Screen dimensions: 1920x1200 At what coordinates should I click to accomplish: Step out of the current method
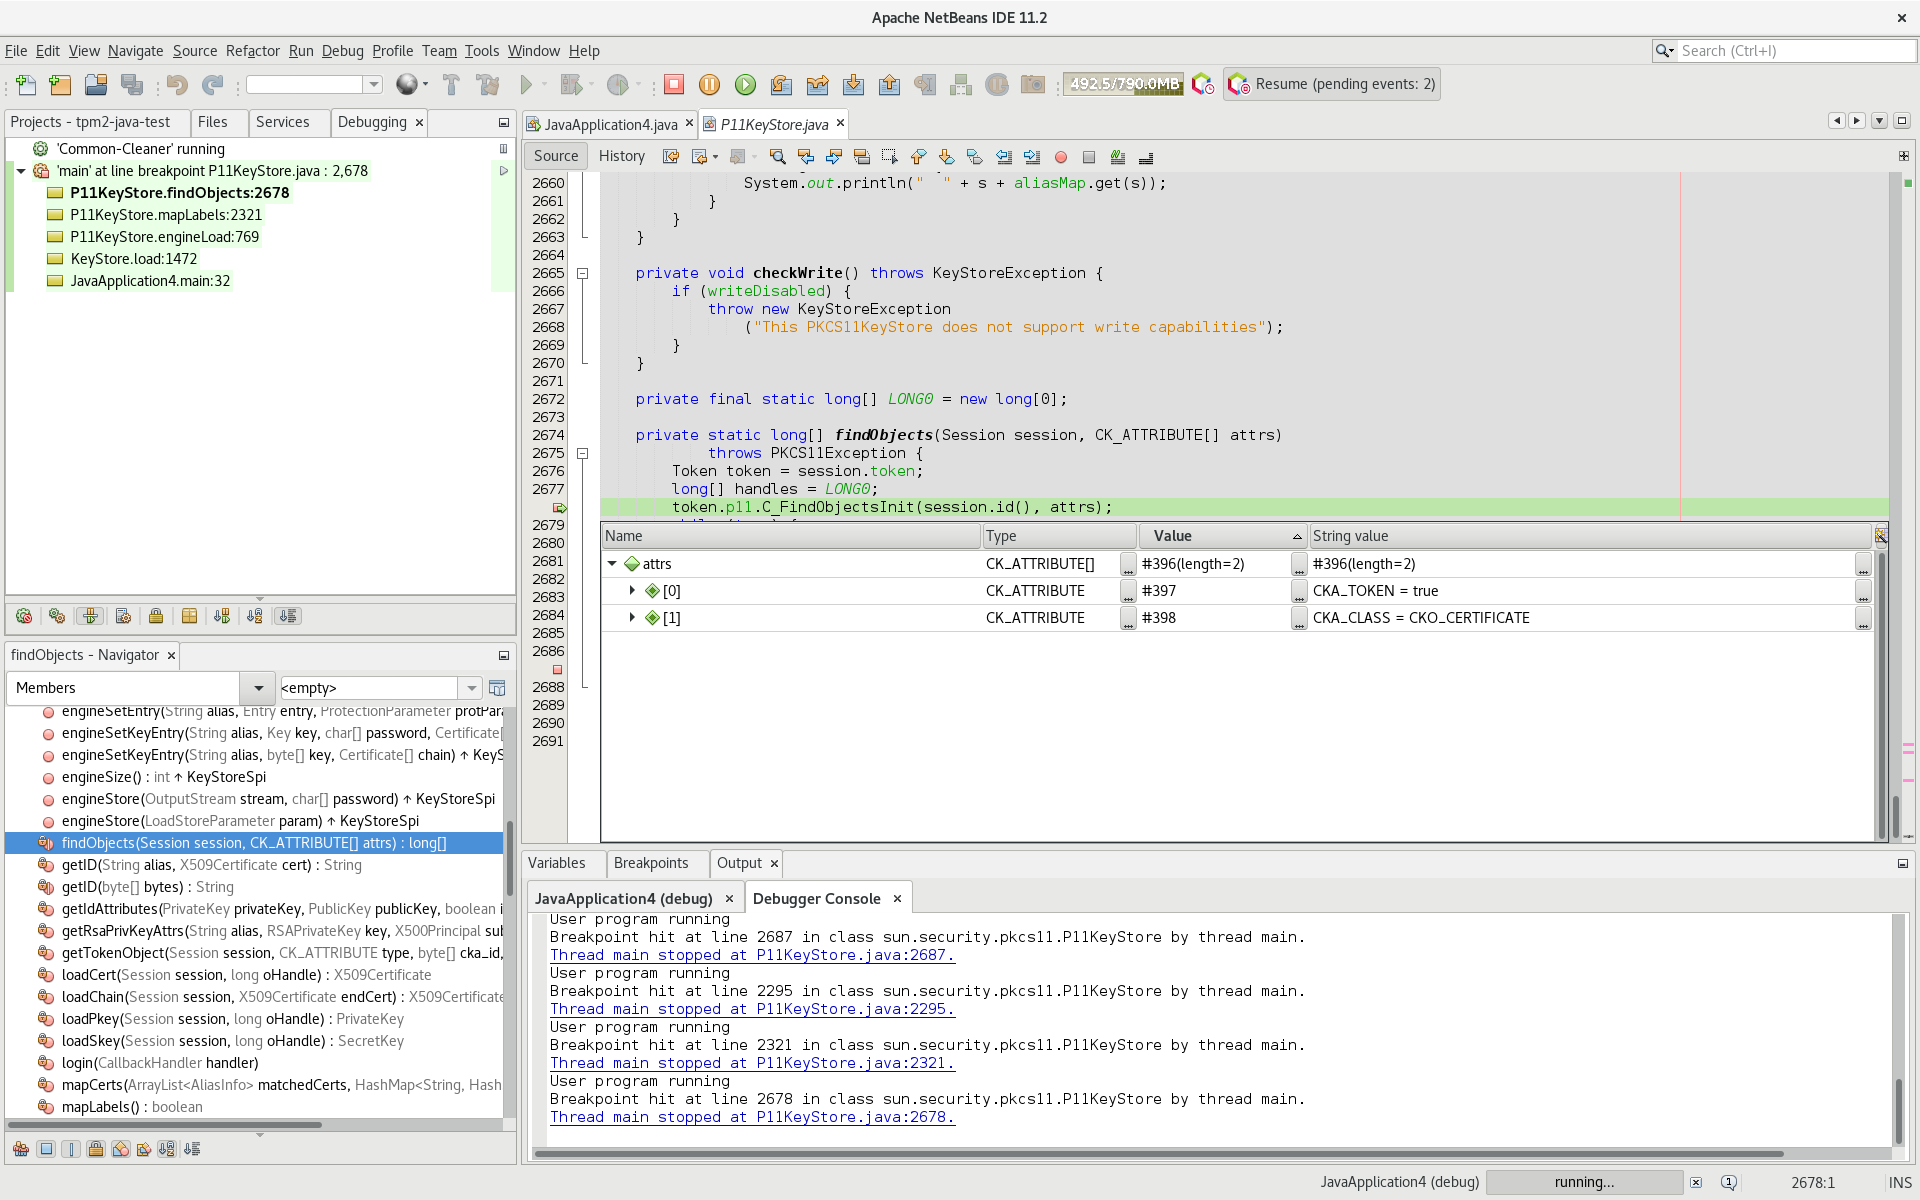pos(890,85)
